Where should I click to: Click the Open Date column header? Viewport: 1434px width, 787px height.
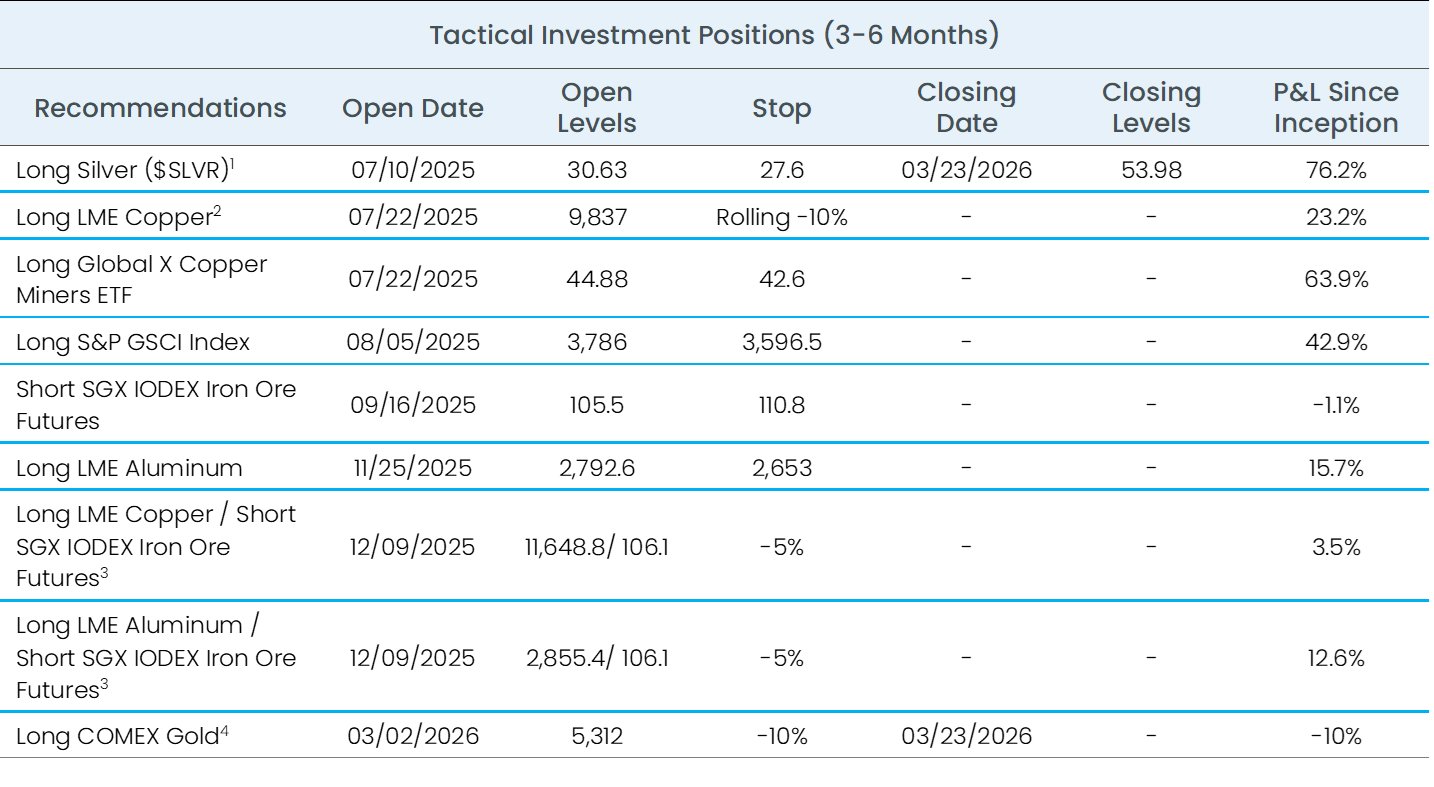click(x=413, y=108)
